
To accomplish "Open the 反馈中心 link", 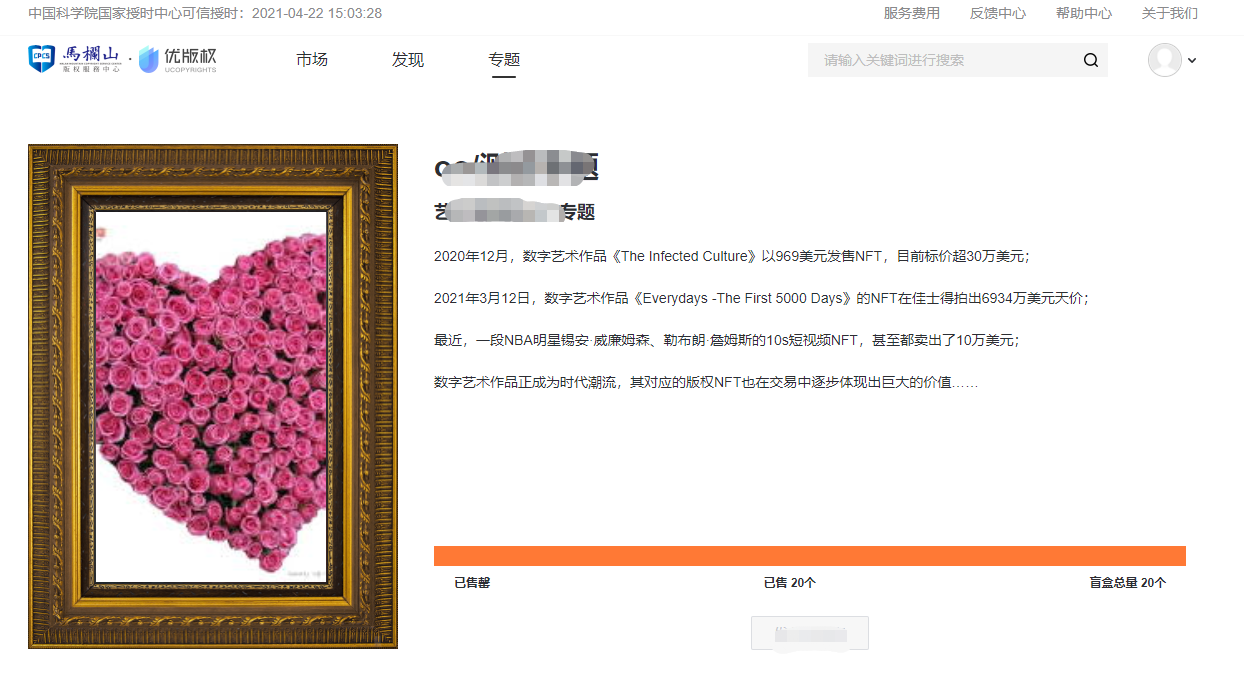I will pos(998,13).
